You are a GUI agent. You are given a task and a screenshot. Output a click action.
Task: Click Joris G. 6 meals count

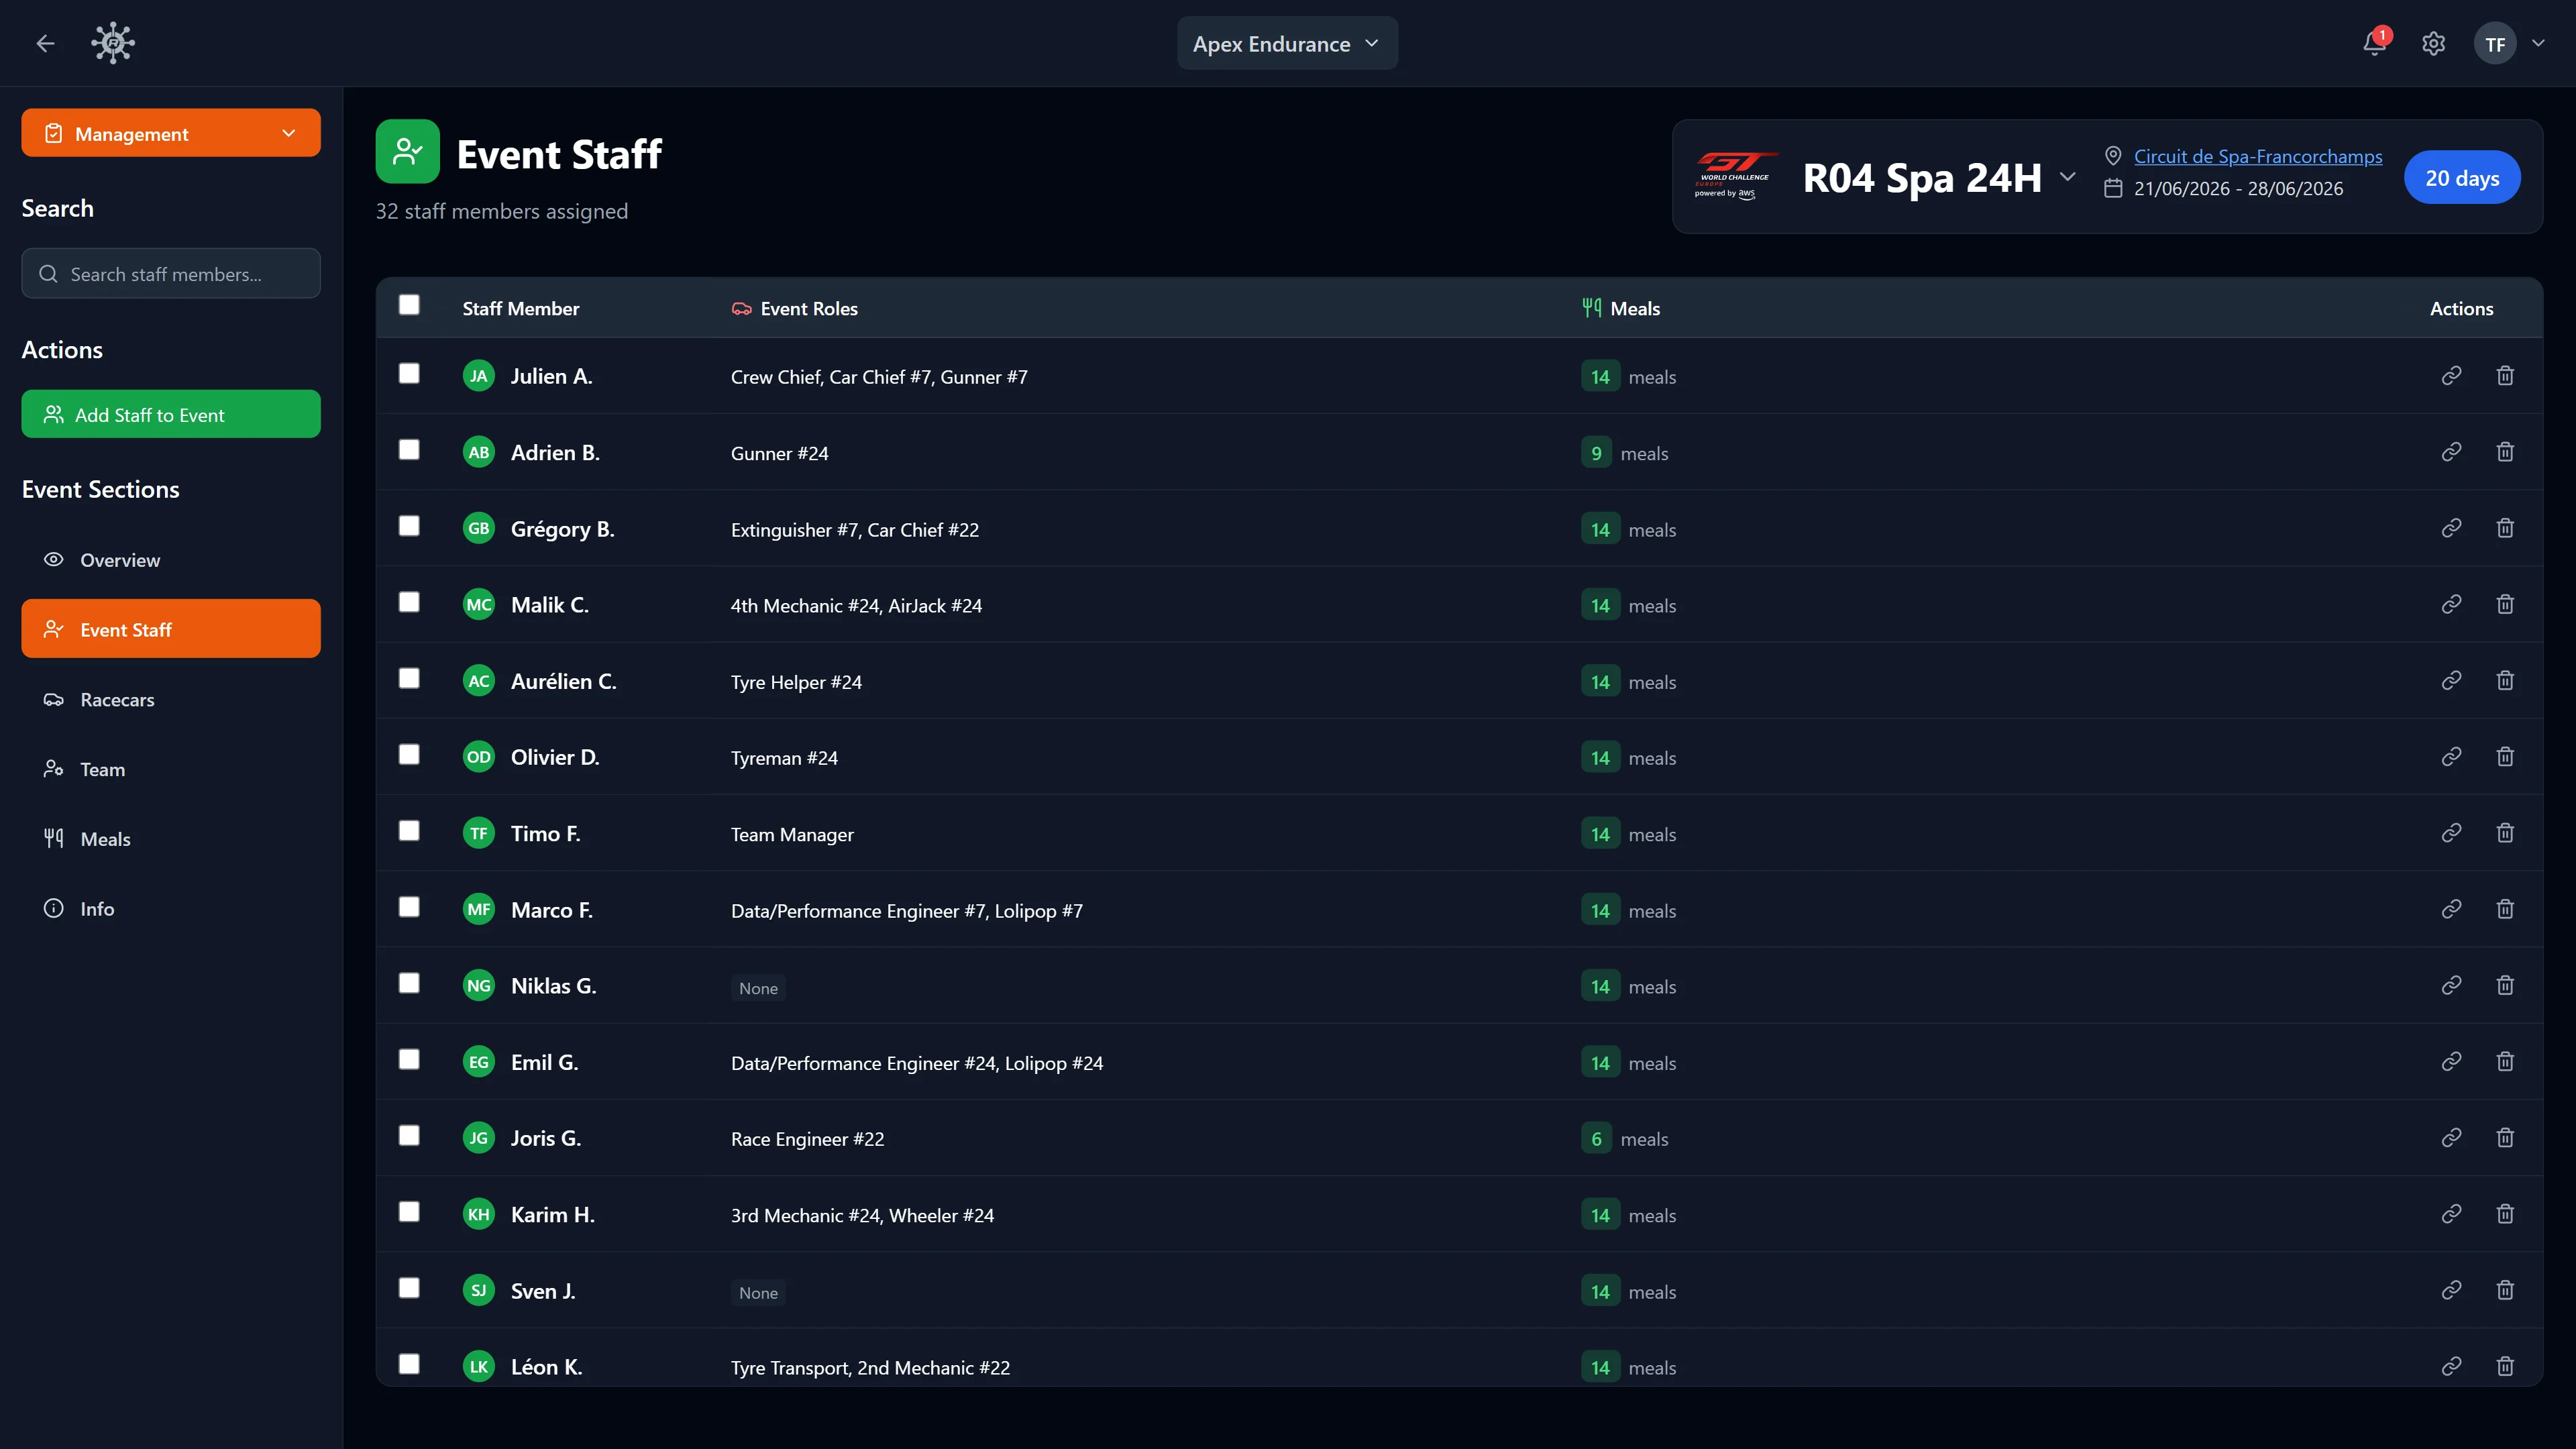1596,1139
